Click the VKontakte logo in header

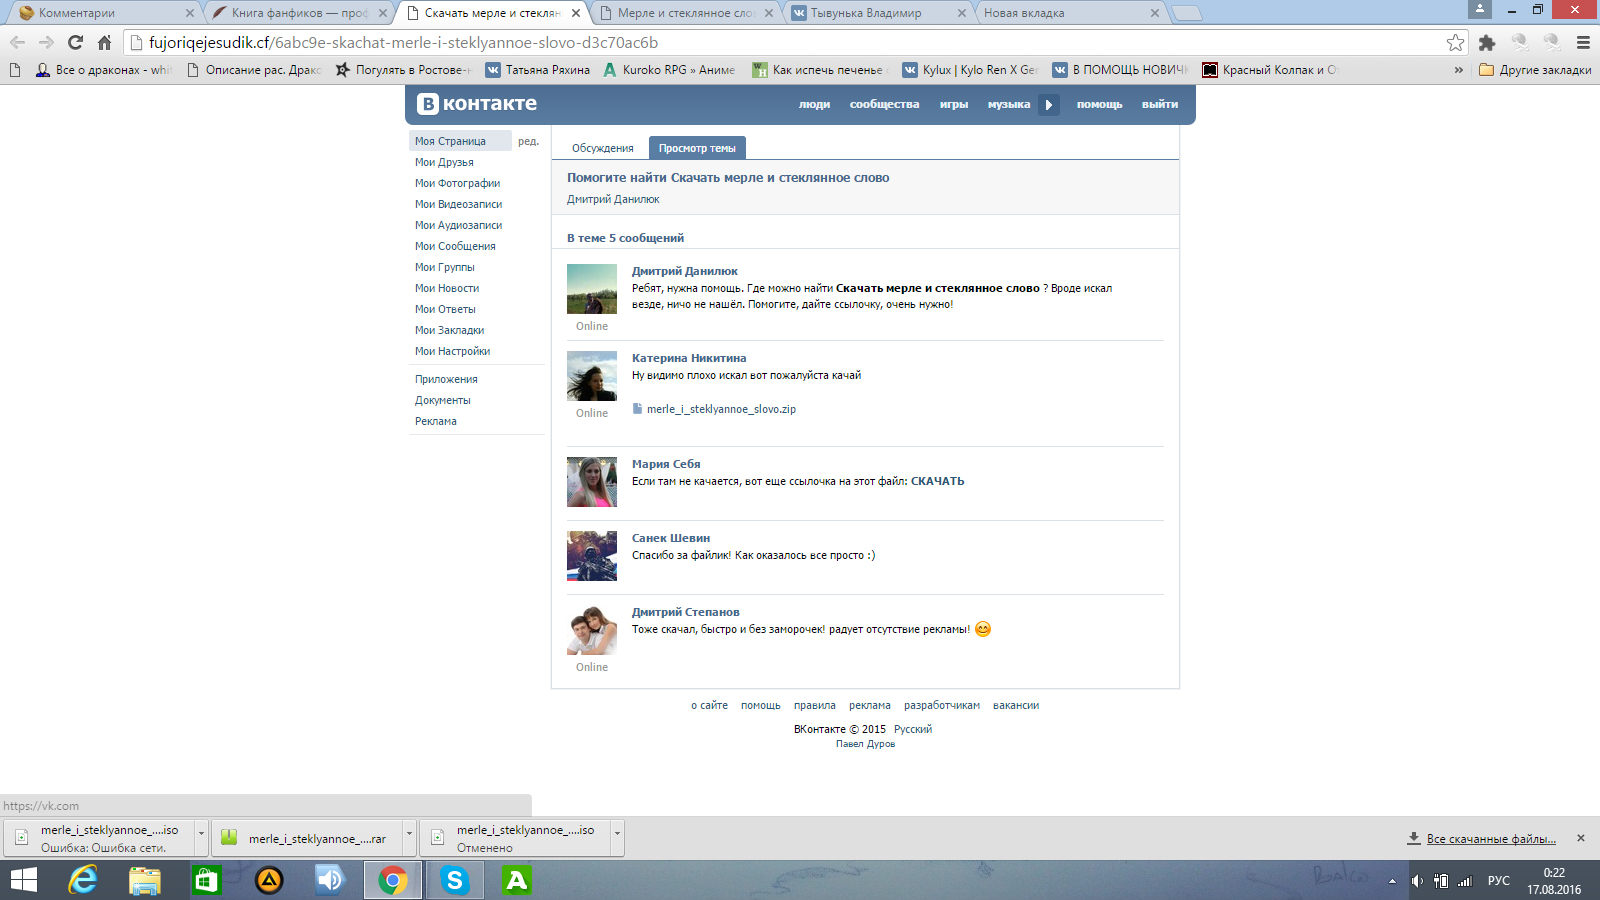point(477,104)
